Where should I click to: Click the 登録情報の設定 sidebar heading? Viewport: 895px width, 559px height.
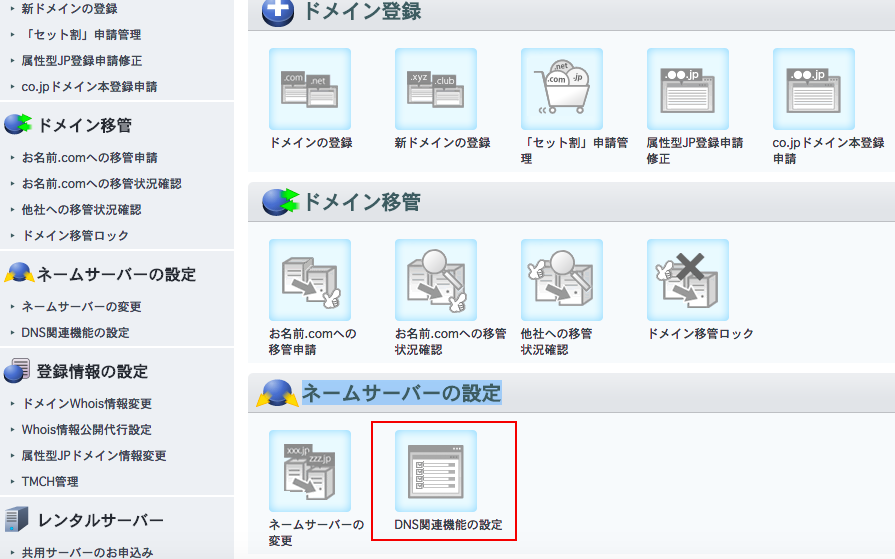click(x=92, y=372)
